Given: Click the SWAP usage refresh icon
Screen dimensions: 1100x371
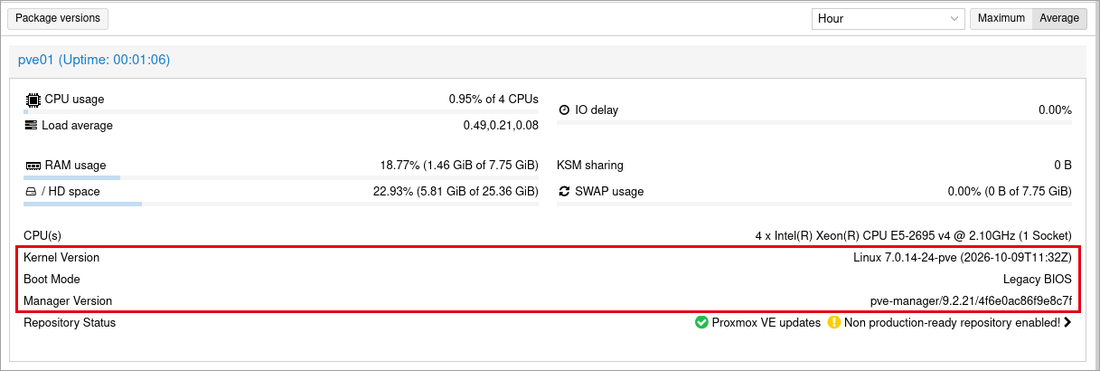Looking at the screenshot, I should click(x=564, y=191).
